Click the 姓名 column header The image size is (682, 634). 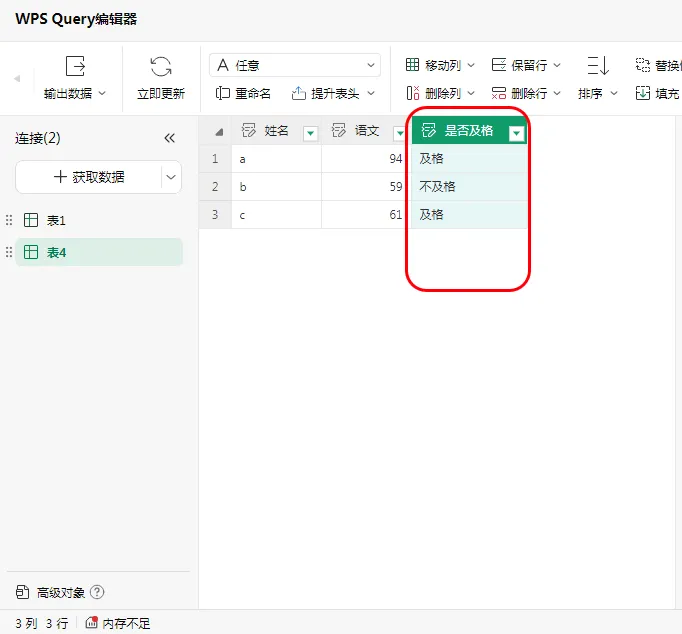(276, 130)
